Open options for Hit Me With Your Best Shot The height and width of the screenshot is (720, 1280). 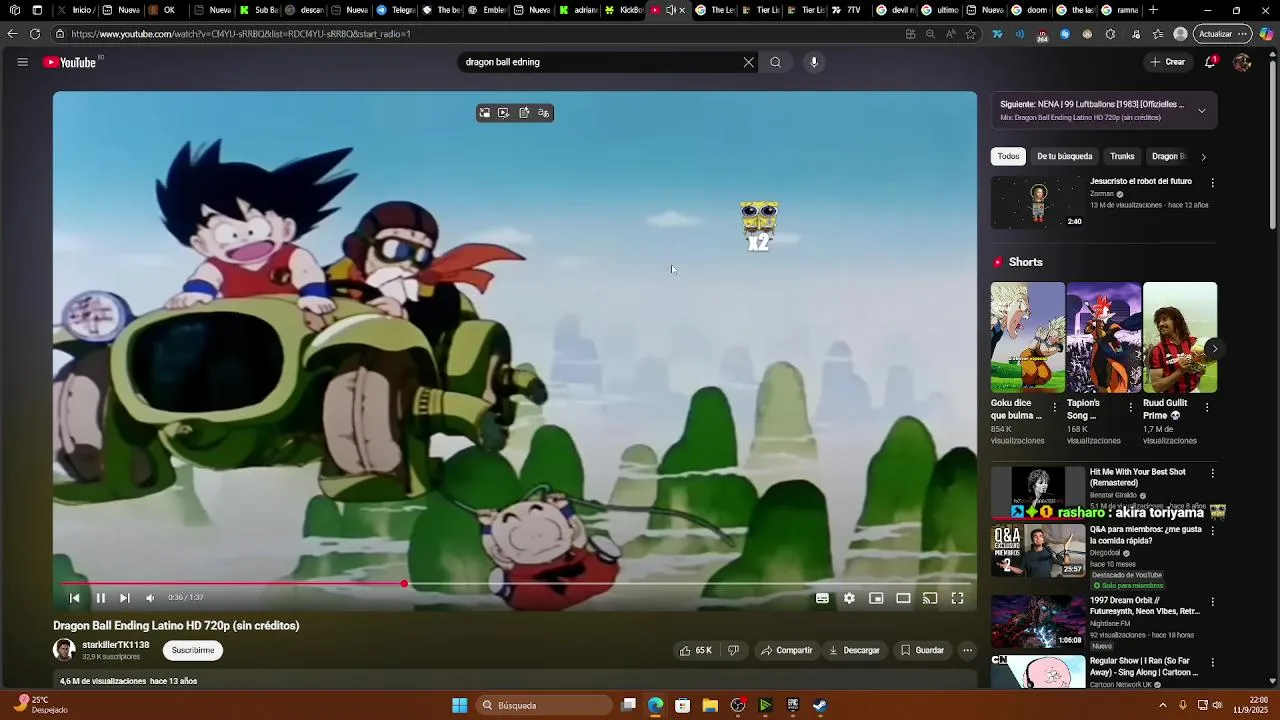point(1212,473)
